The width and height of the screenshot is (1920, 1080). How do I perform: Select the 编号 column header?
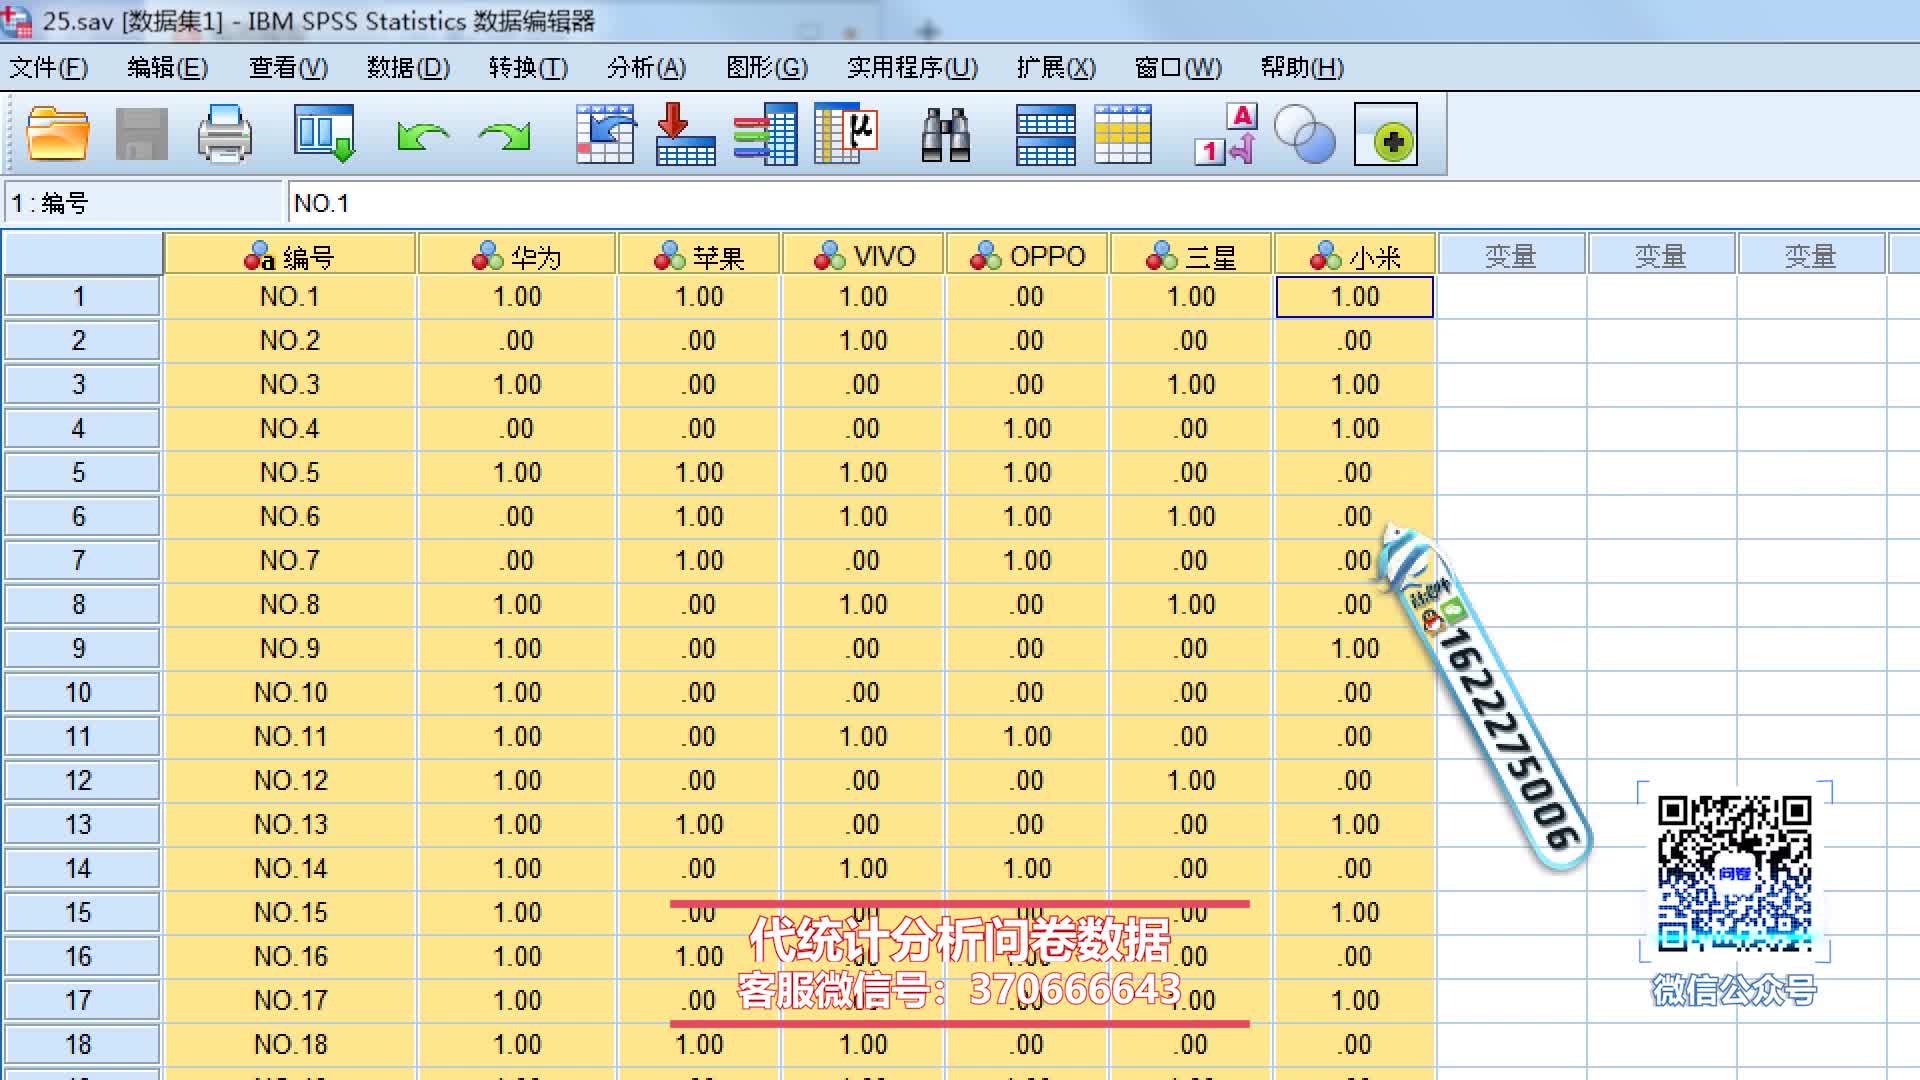pos(289,256)
